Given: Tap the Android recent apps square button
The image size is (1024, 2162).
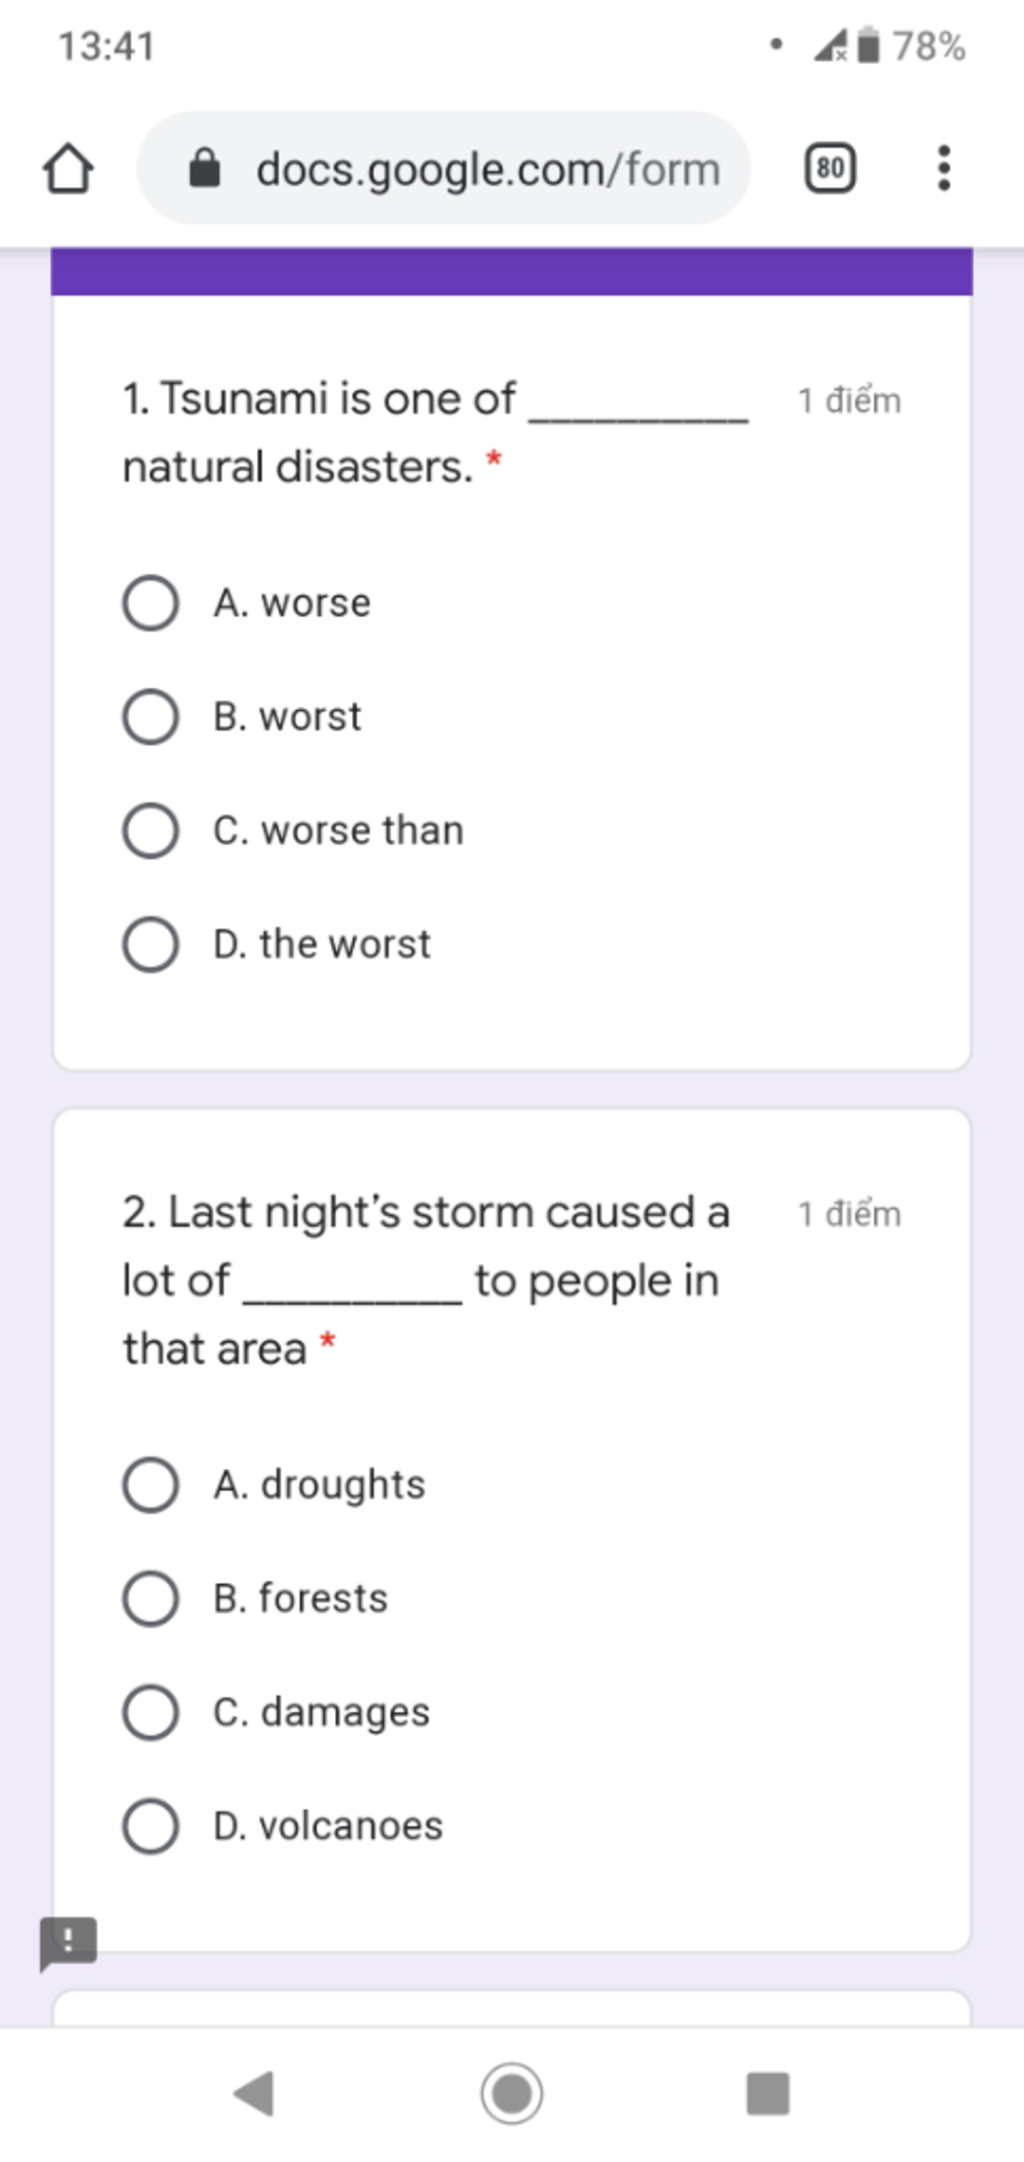Looking at the screenshot, I should point(768,2093).
